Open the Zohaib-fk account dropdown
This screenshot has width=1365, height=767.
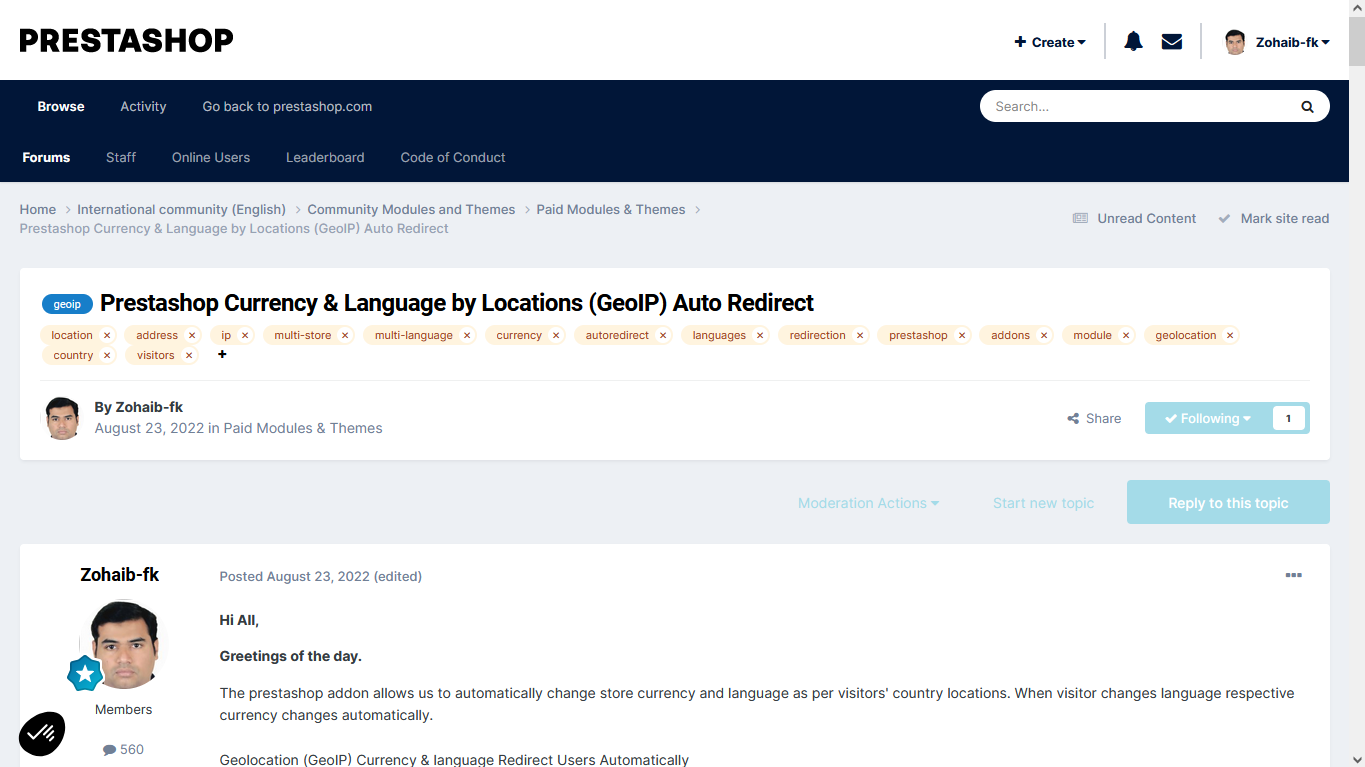click(x=1278, y=42)
